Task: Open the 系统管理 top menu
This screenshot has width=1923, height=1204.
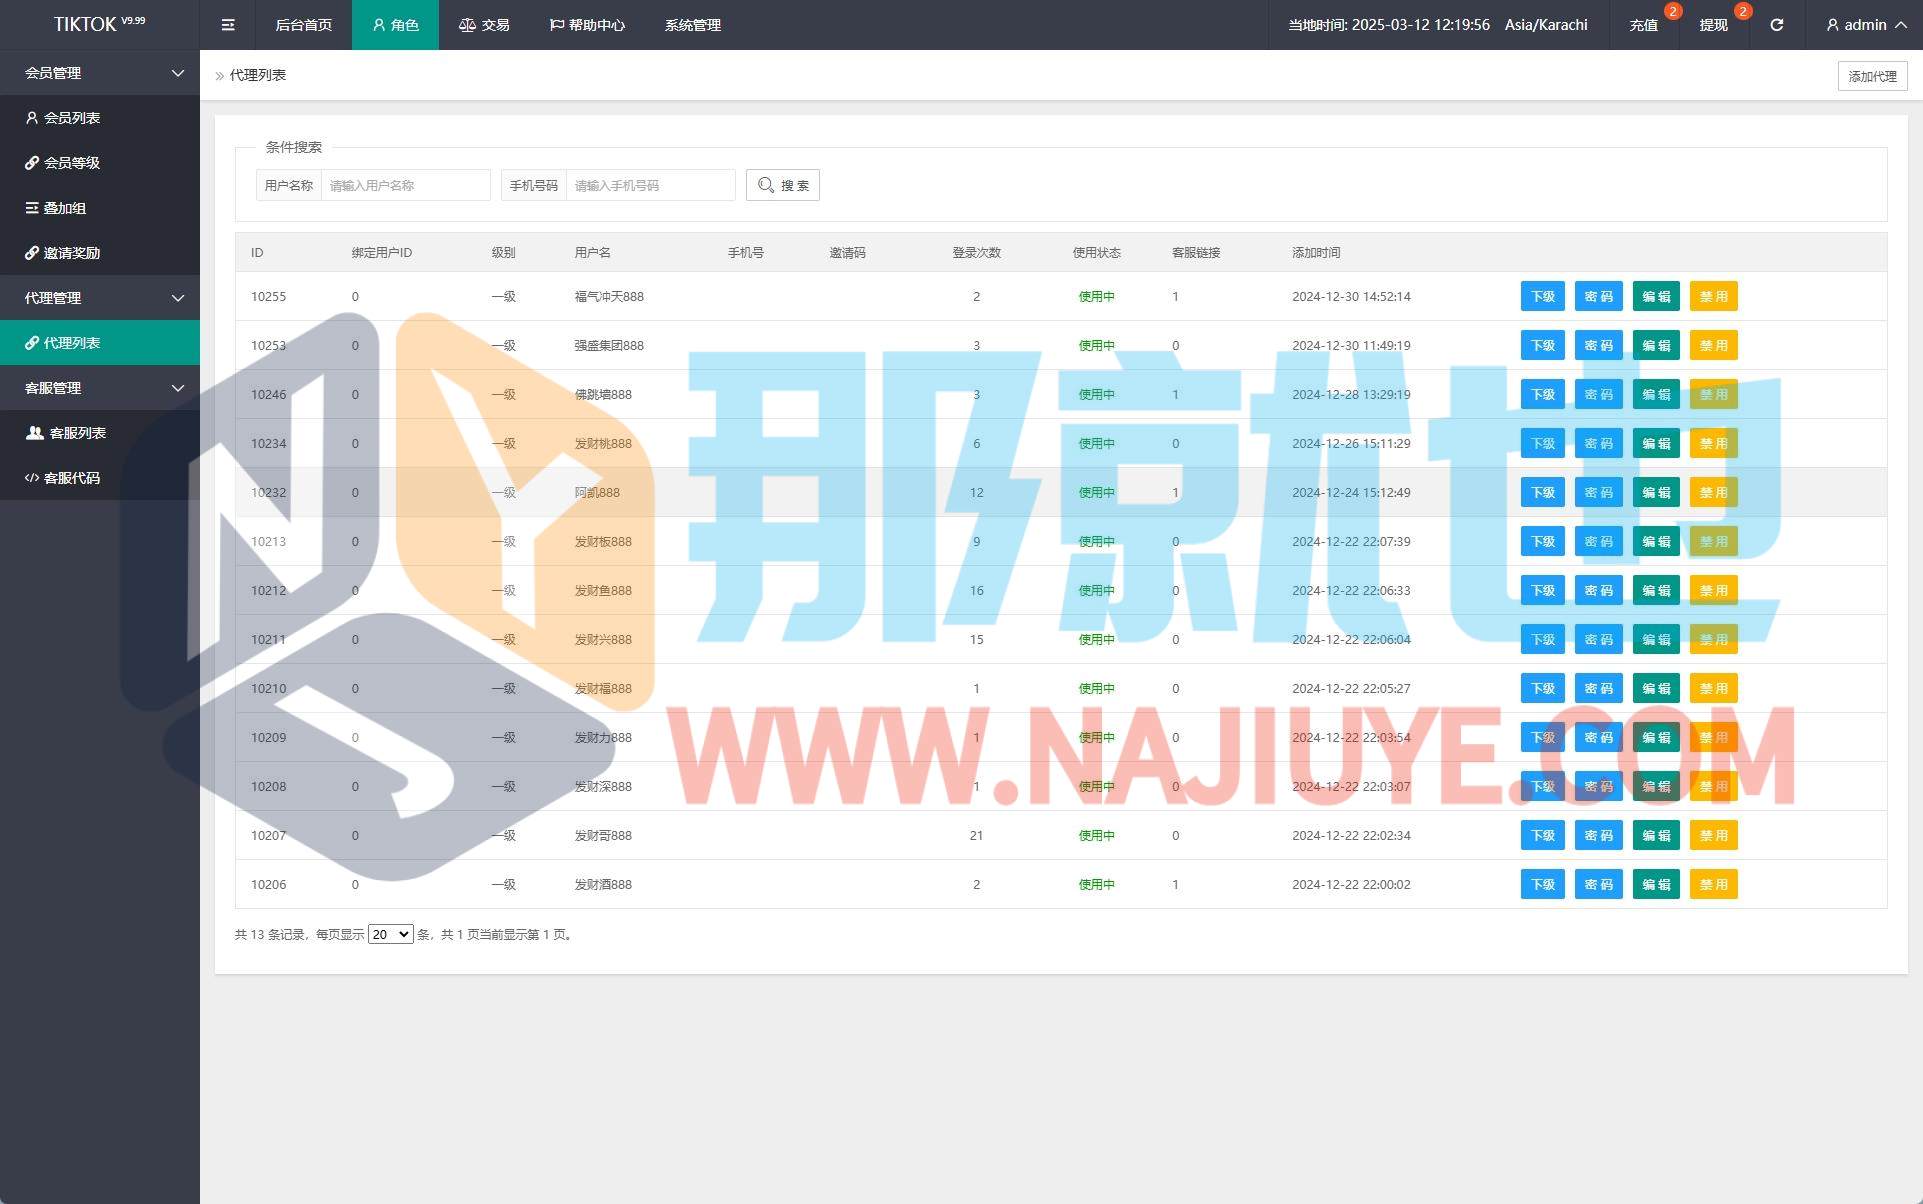Action: click(x=692, y=25)
